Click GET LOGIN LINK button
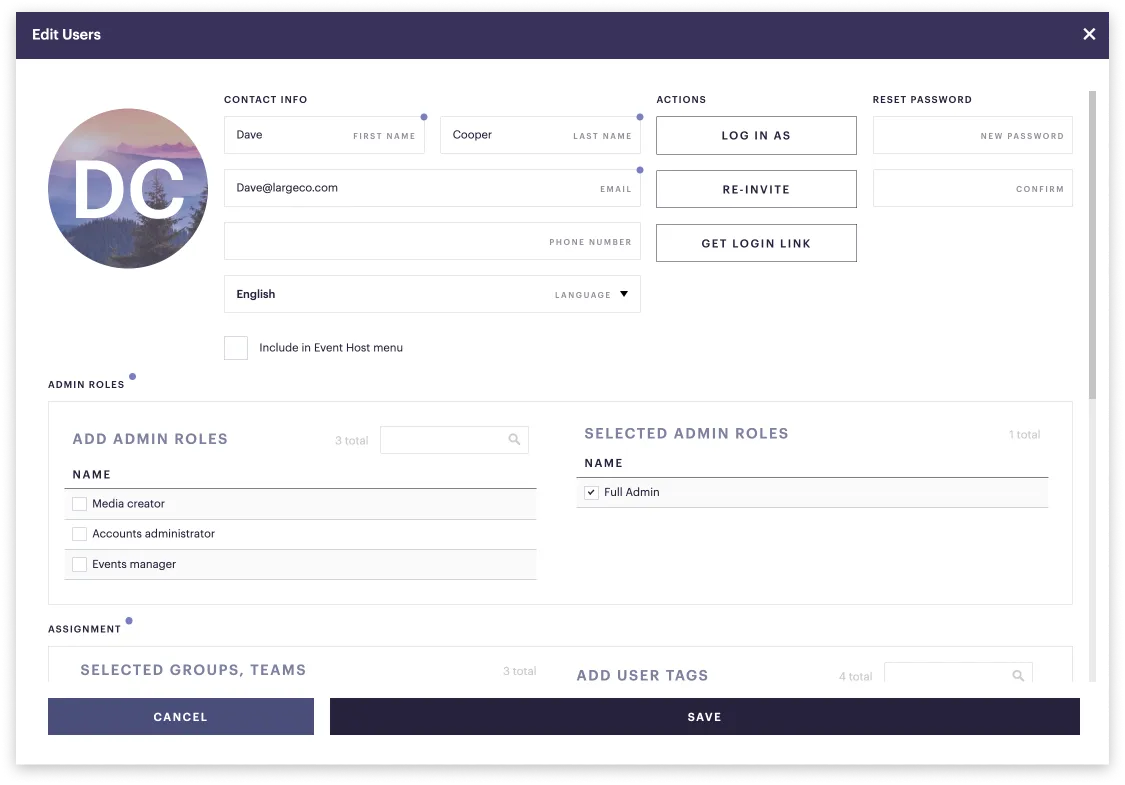Image resolution: width=1125 pixels, height=785 pixels. click(x=756, y=243)
